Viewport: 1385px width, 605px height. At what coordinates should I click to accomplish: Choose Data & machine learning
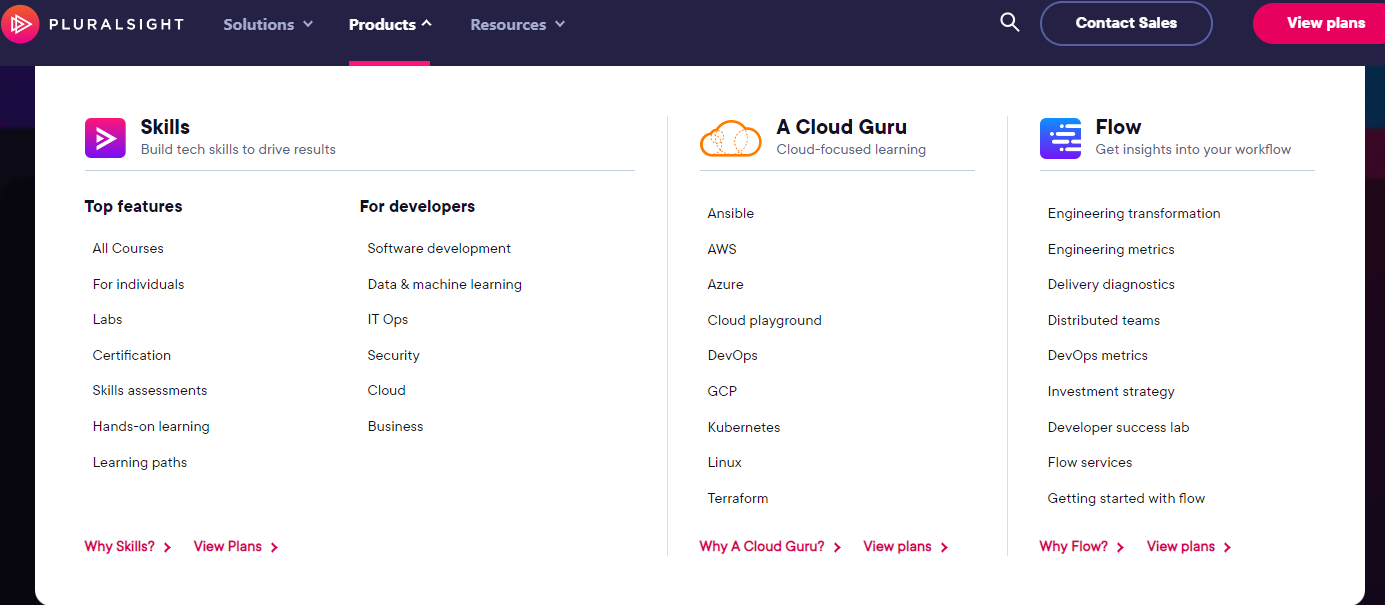click(444, 284)
